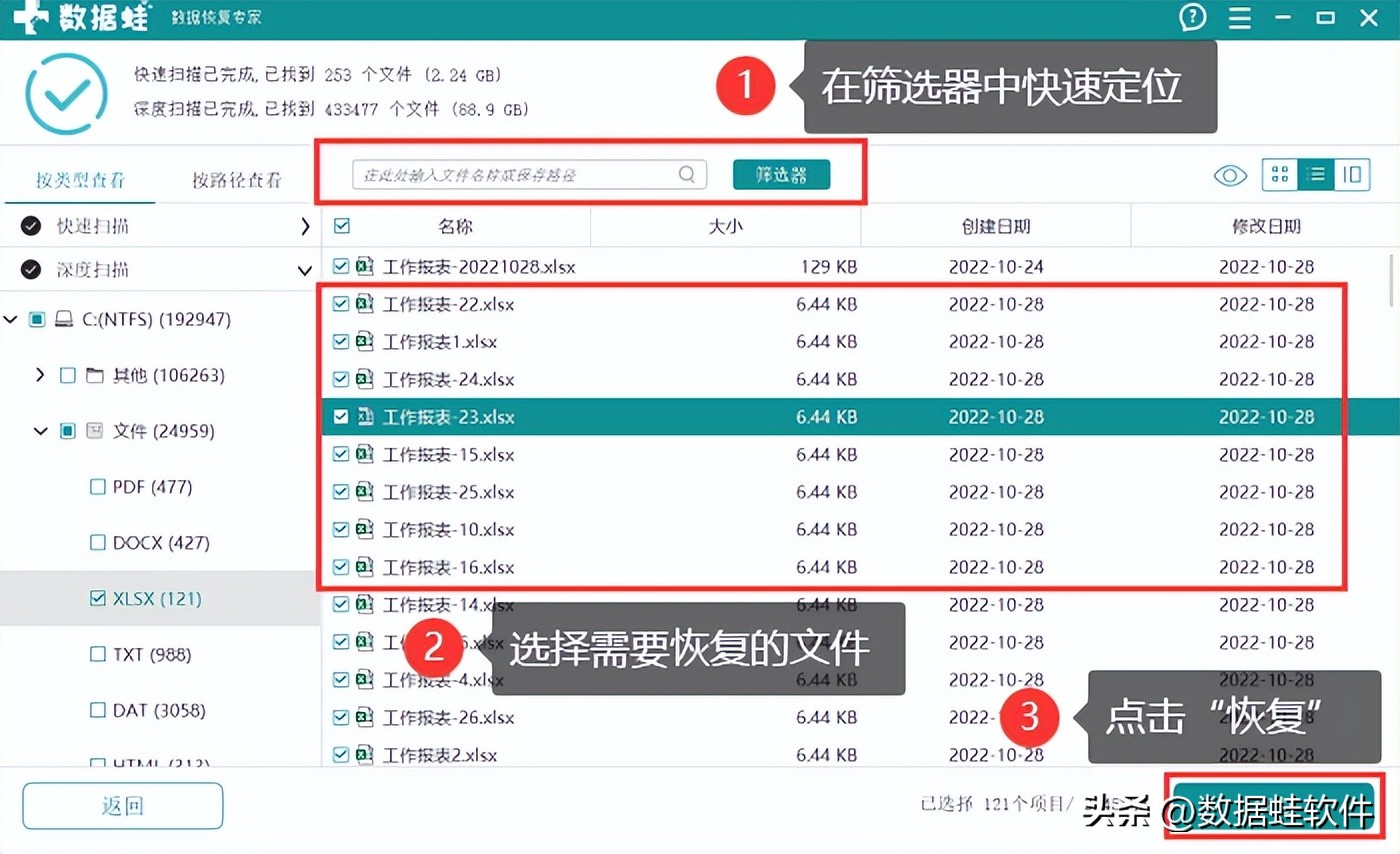The width and height of the screenshot is (1400, 854).
Task: Enable file preview with the eye icon
Action: pyautogui.click(x=1229, y=174)
